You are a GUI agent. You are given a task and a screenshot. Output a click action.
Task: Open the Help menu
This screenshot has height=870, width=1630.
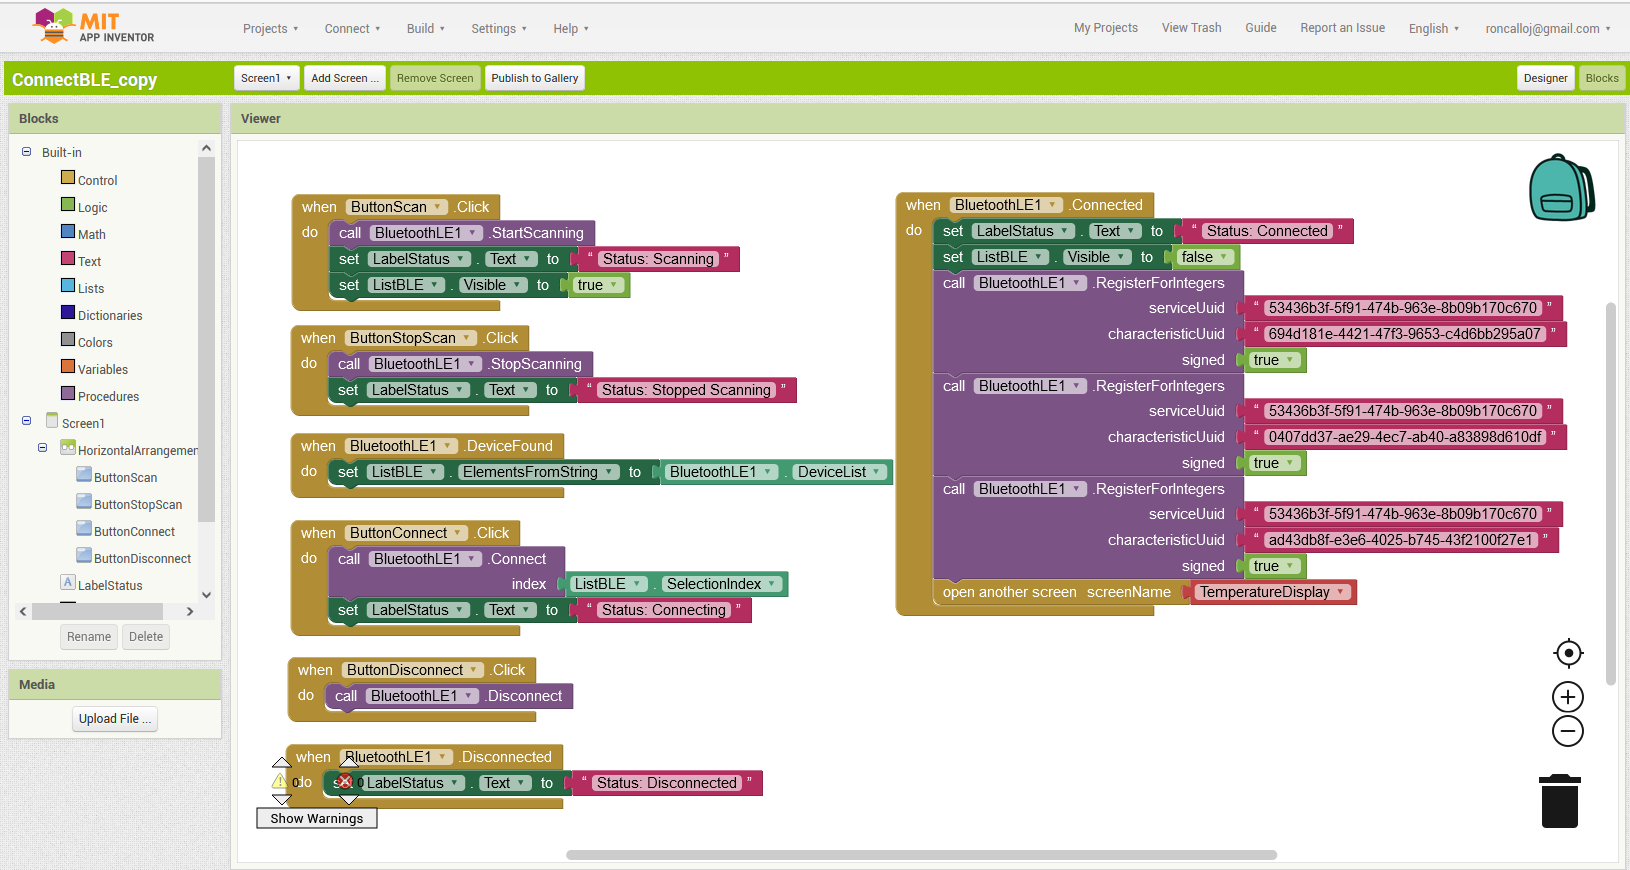[x=571, y=28]
